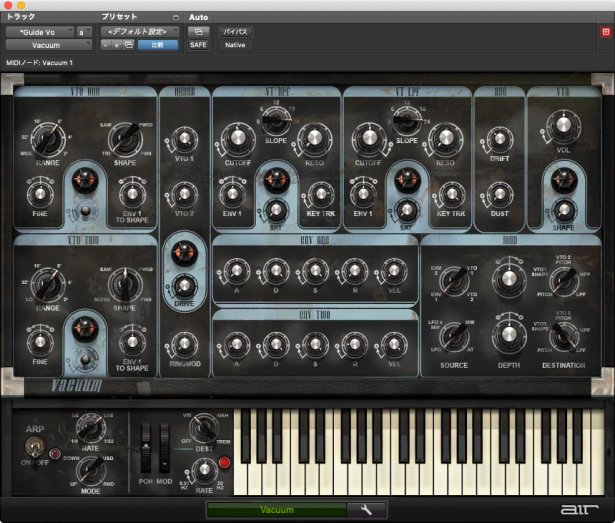Image resolution: width=615 pixels, height=523 pixels.
Task: Click VT HPF SAT knob
Action: pyautogui.click(x=276, y=210)
